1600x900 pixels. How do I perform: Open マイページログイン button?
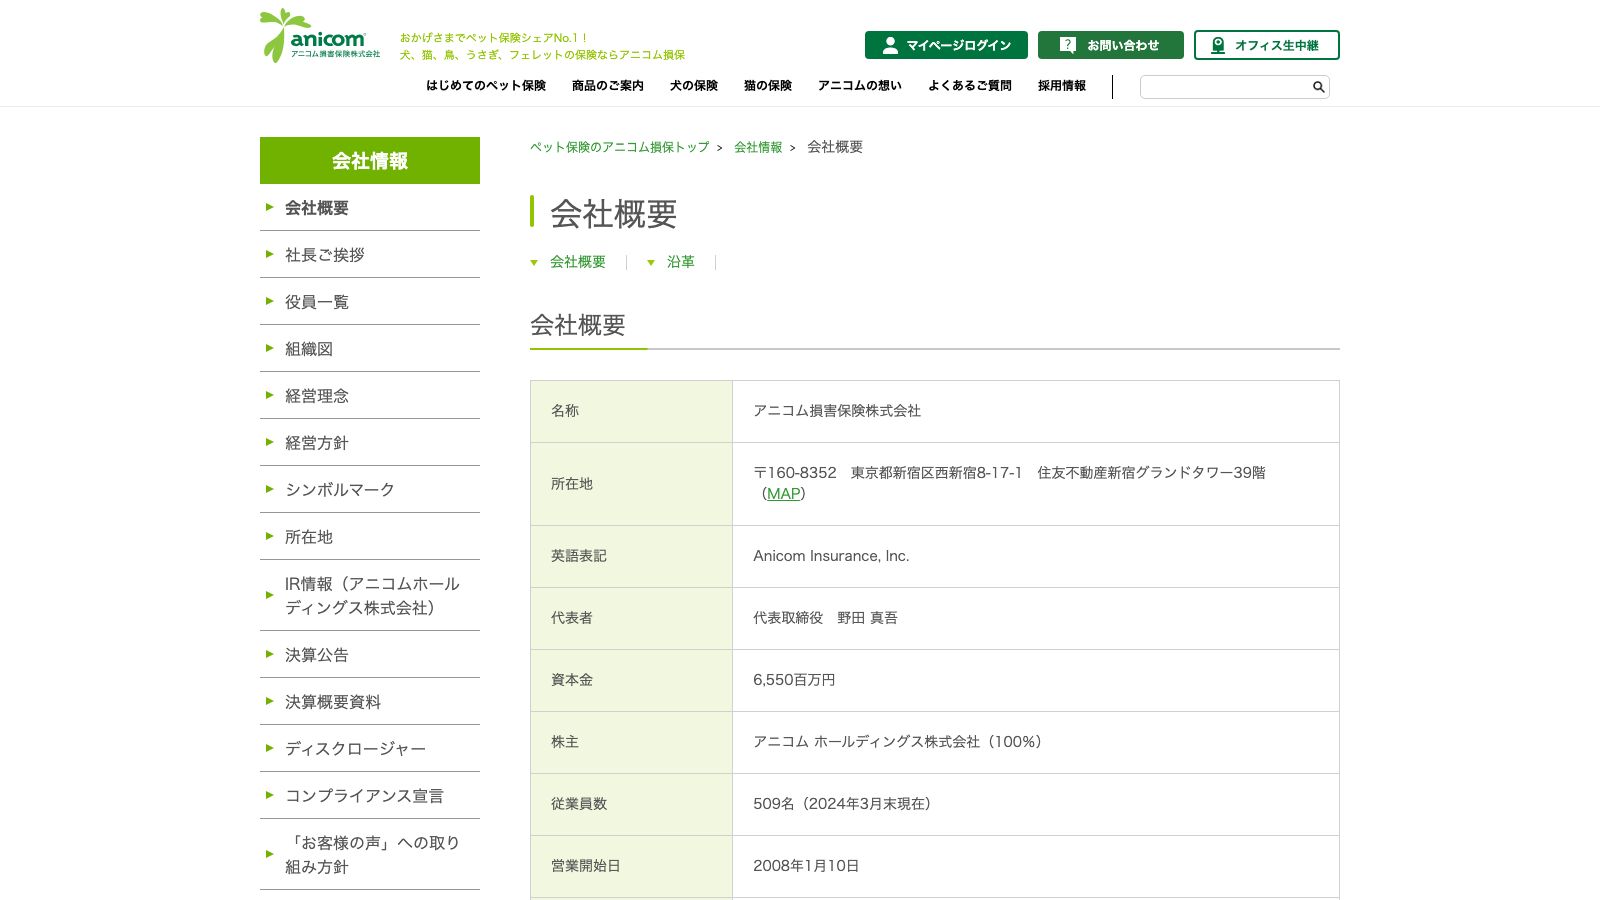(x=946, y=45)
